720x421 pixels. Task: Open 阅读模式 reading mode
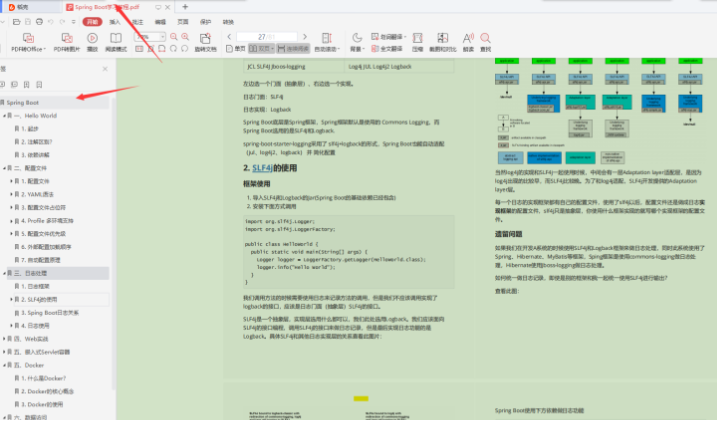point(116,39)
